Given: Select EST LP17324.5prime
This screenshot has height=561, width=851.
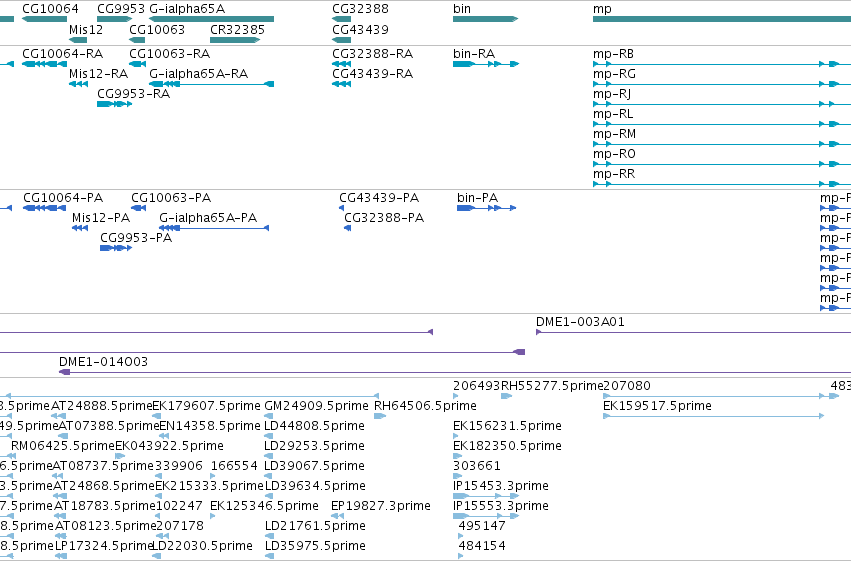Looking at the screenshot, I should (104, 546).
